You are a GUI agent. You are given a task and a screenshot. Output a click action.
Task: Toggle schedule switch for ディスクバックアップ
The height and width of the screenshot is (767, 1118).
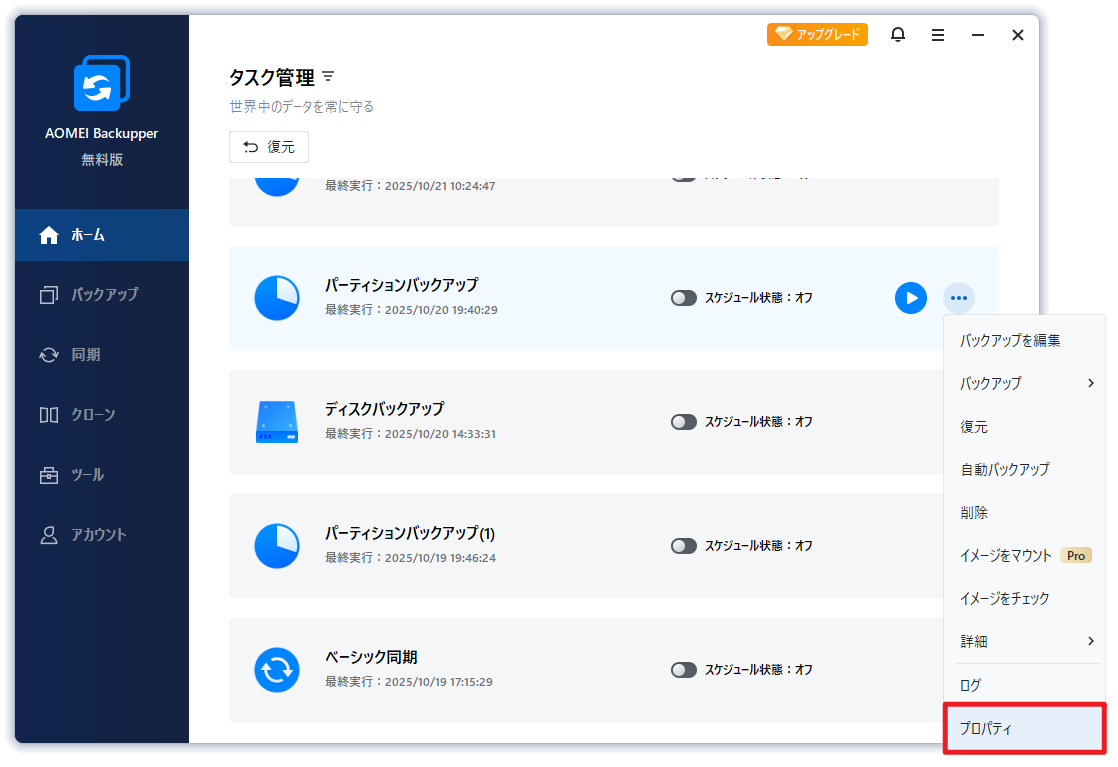(684, 422)
